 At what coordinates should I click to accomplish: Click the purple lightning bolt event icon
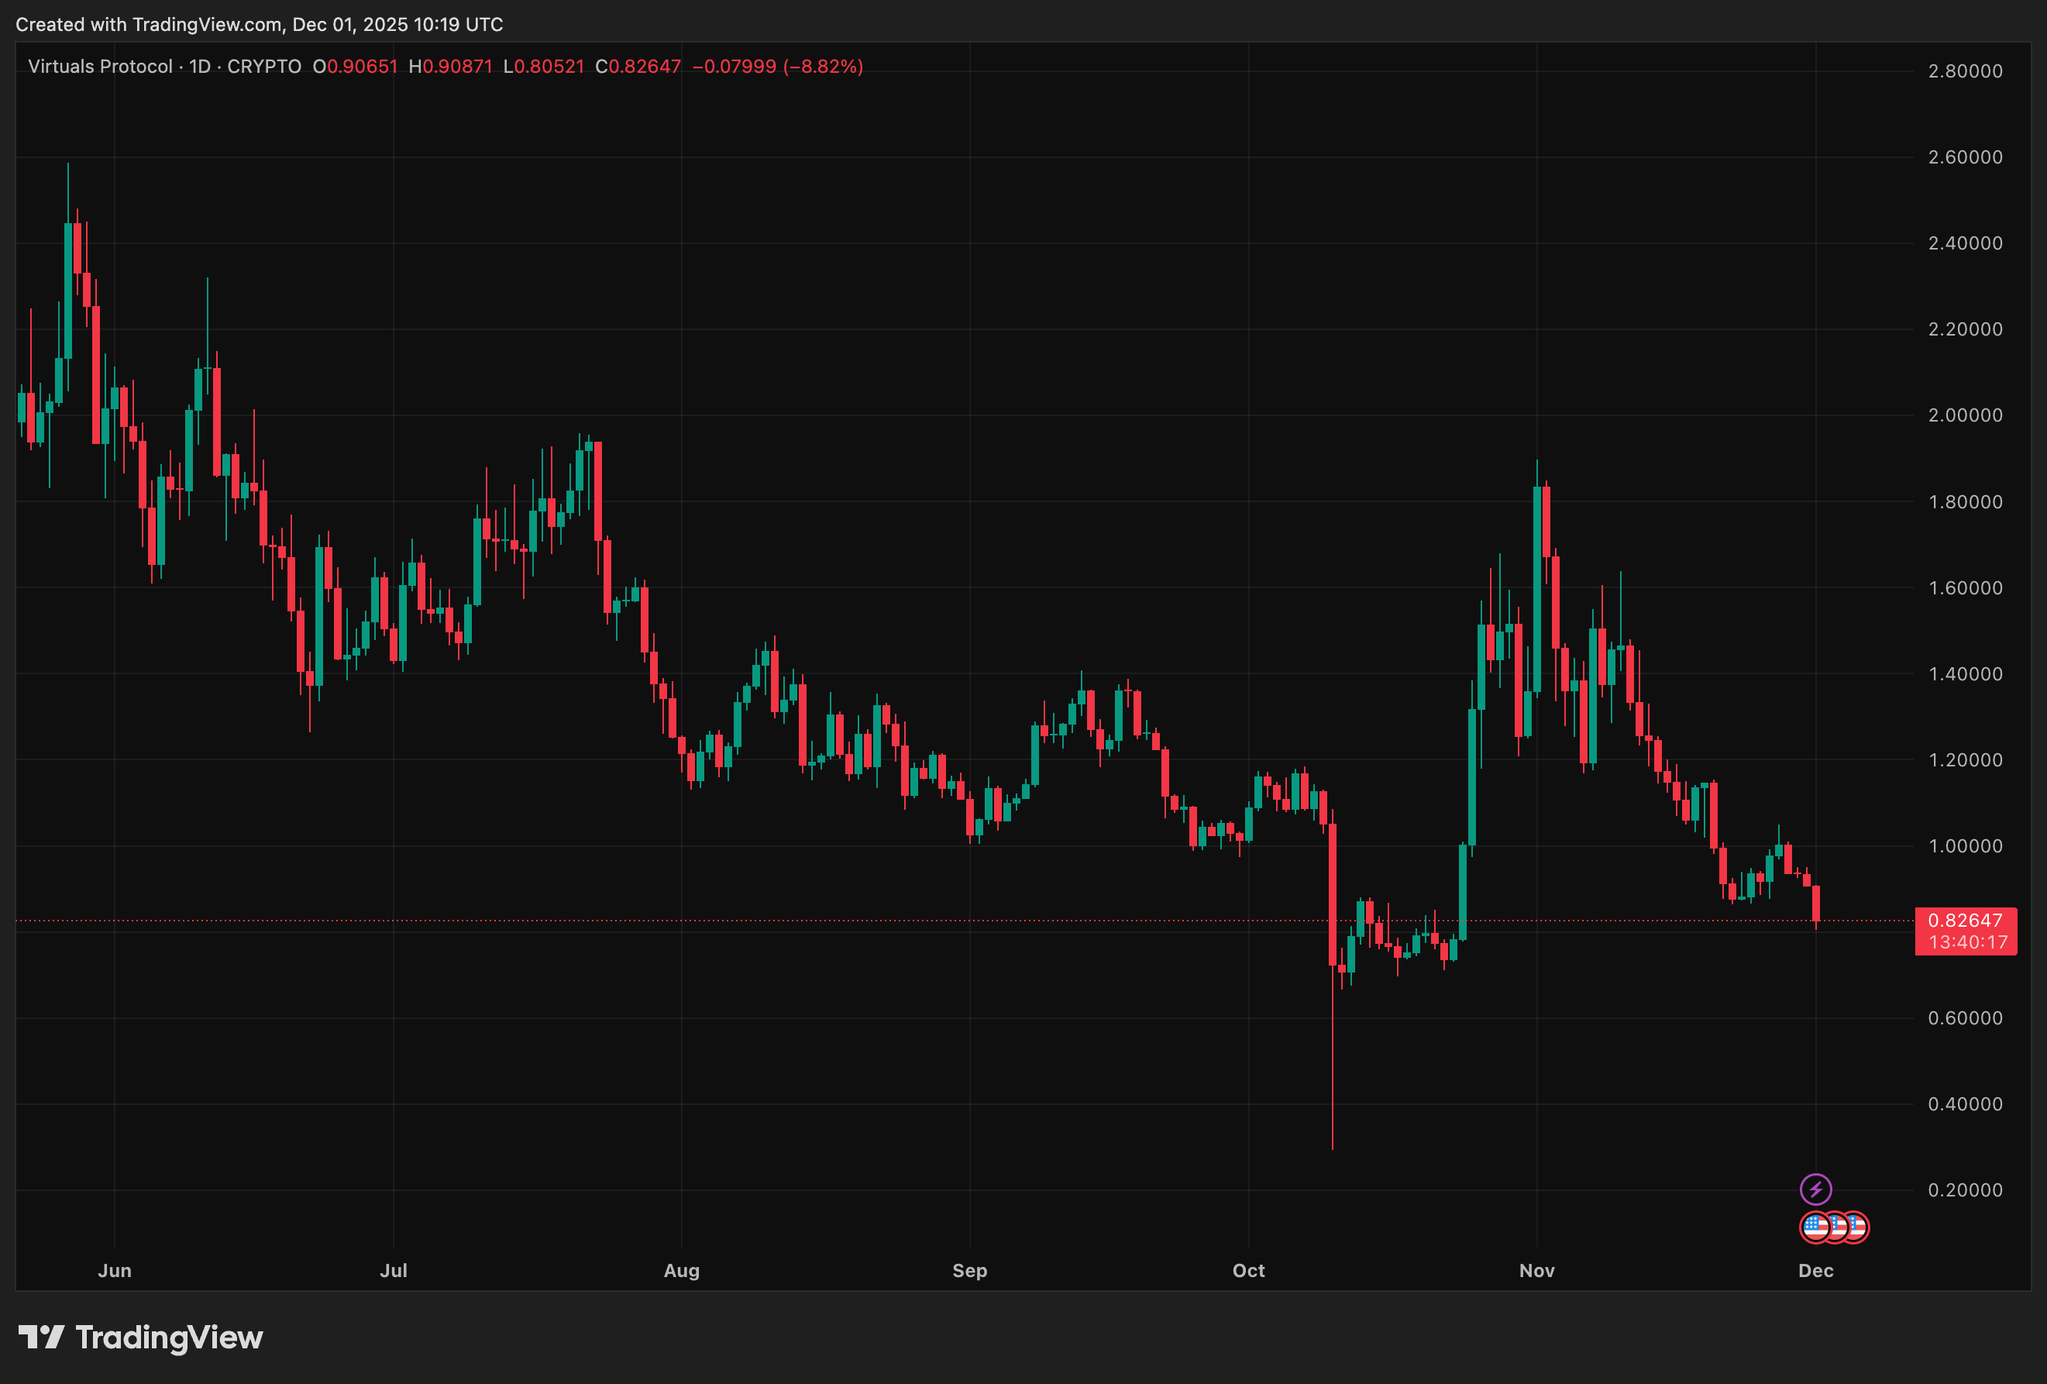1816,1189
